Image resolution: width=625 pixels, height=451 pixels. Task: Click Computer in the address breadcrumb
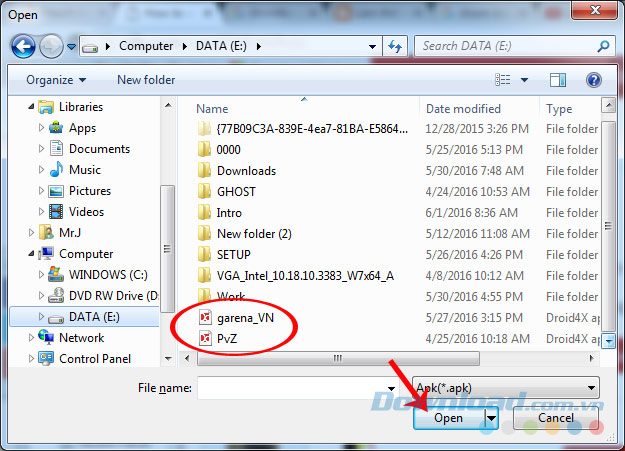[146, 46]
